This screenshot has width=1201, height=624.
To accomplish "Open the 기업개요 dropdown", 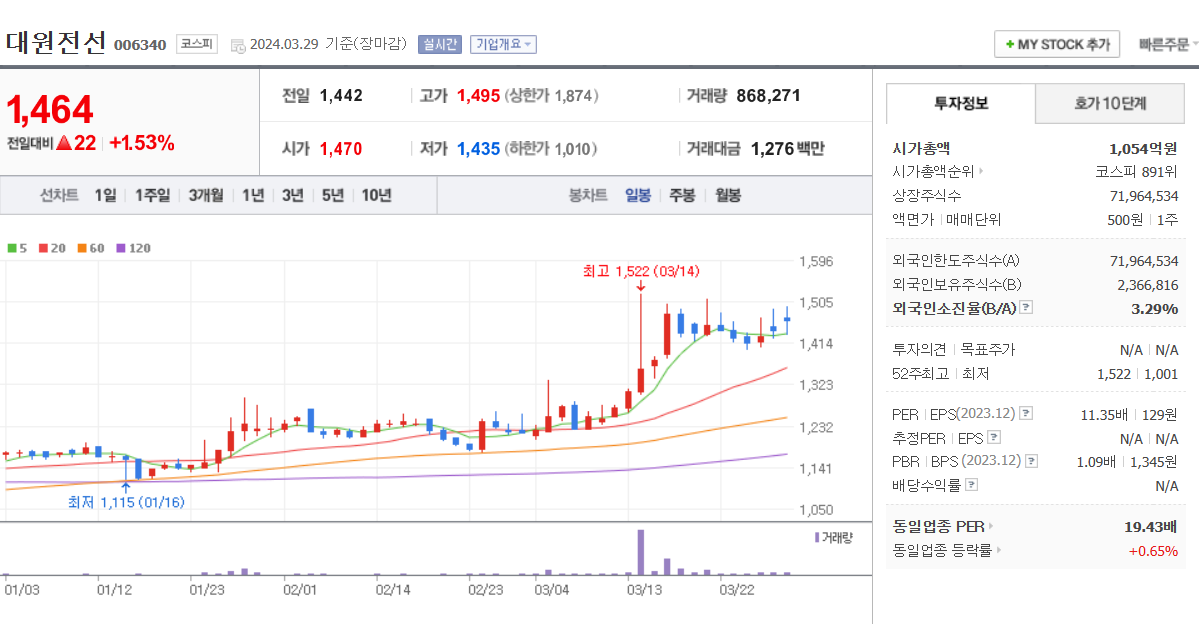I will 504,44.
